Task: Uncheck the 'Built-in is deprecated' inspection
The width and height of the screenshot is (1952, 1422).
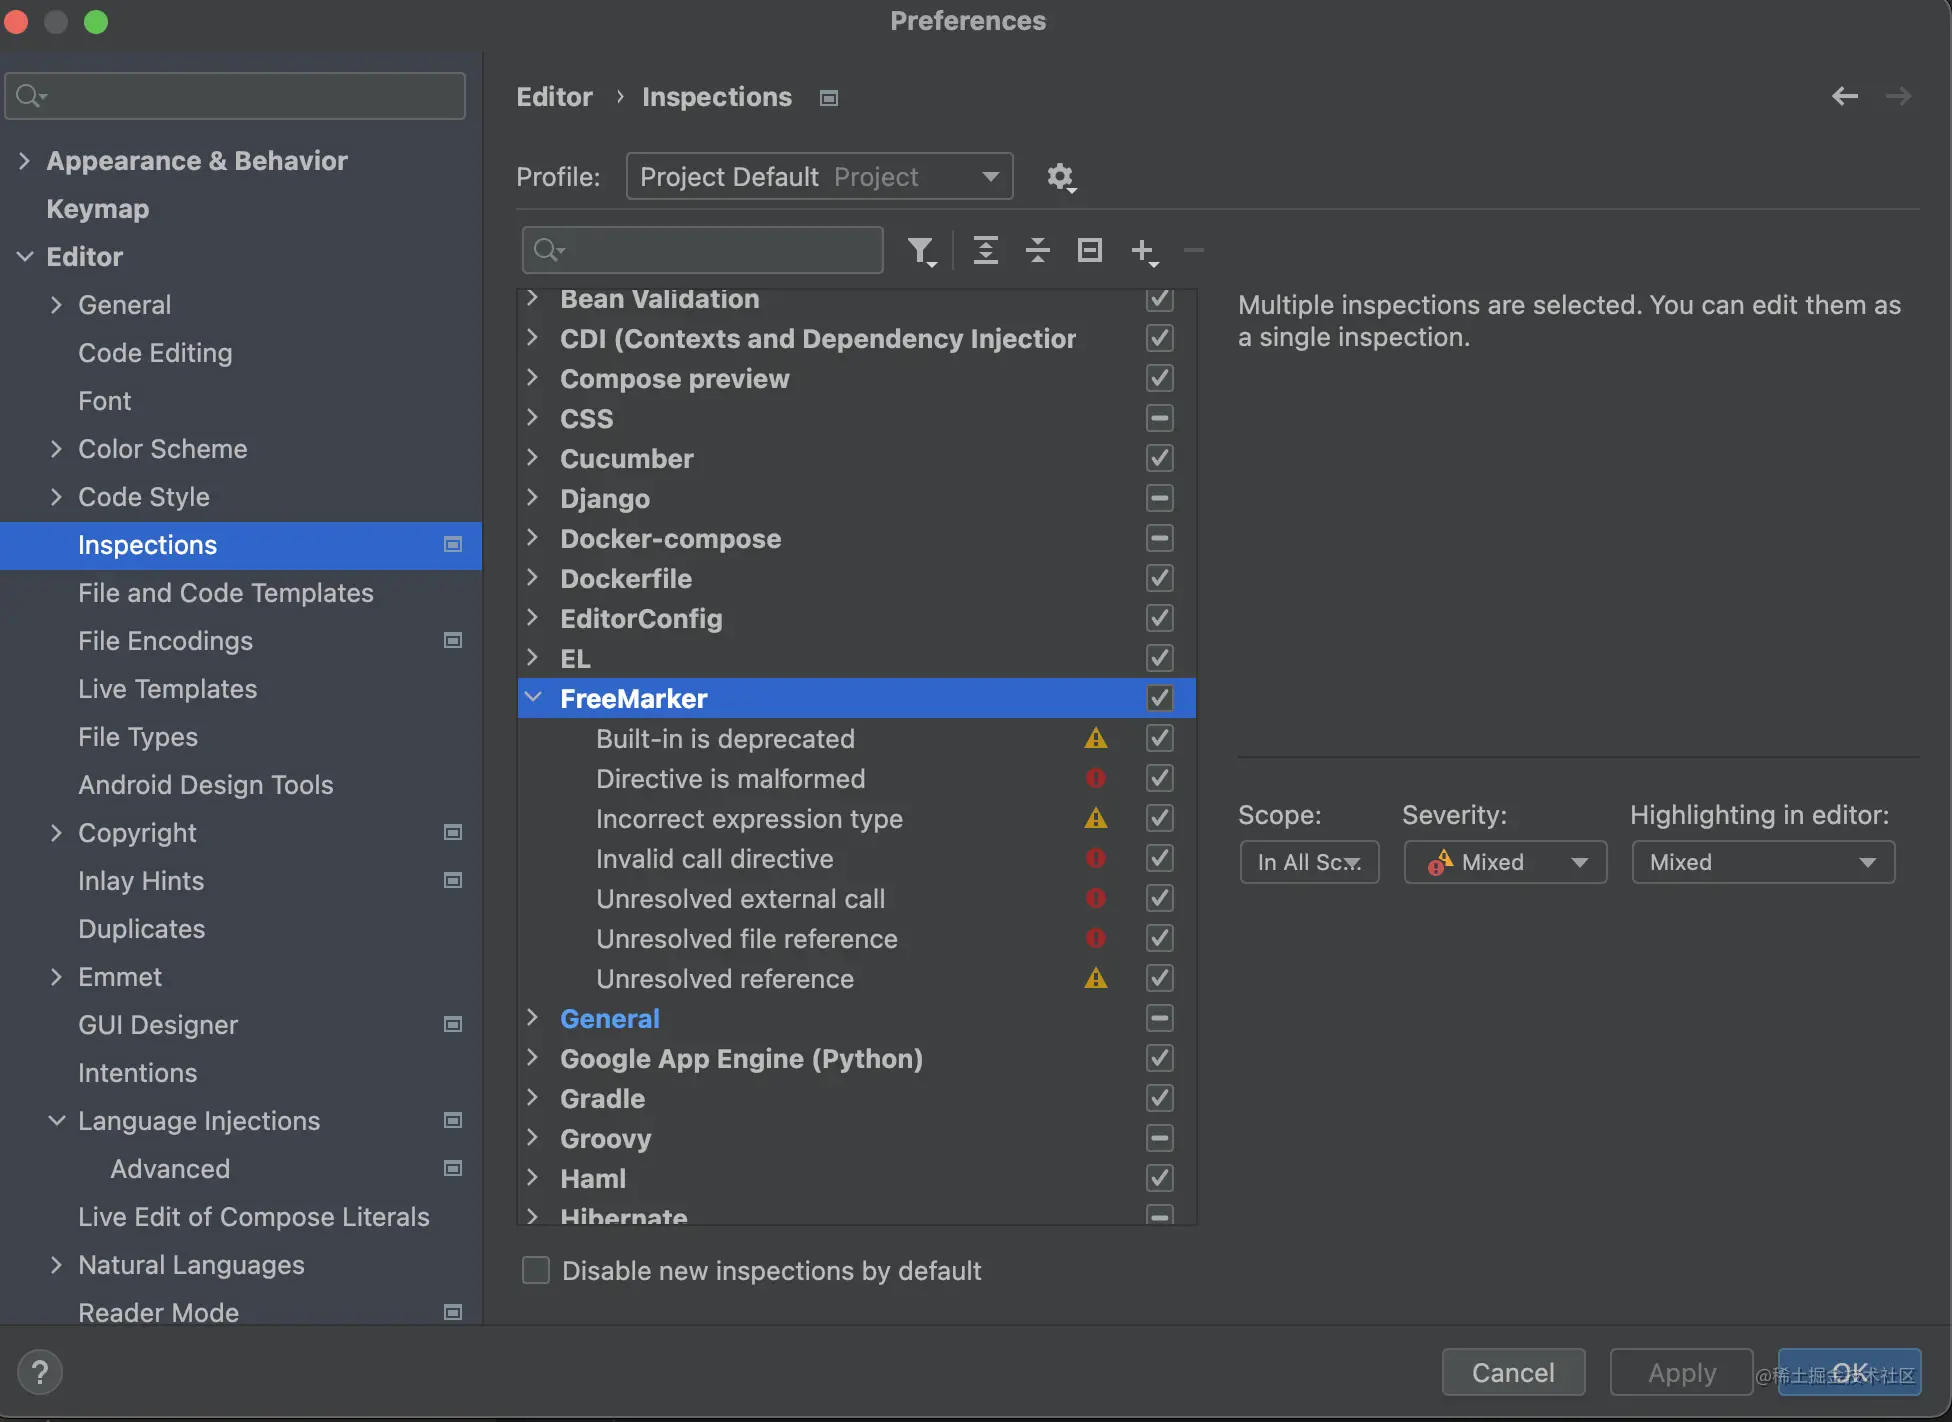Action: pos(1159,739)
